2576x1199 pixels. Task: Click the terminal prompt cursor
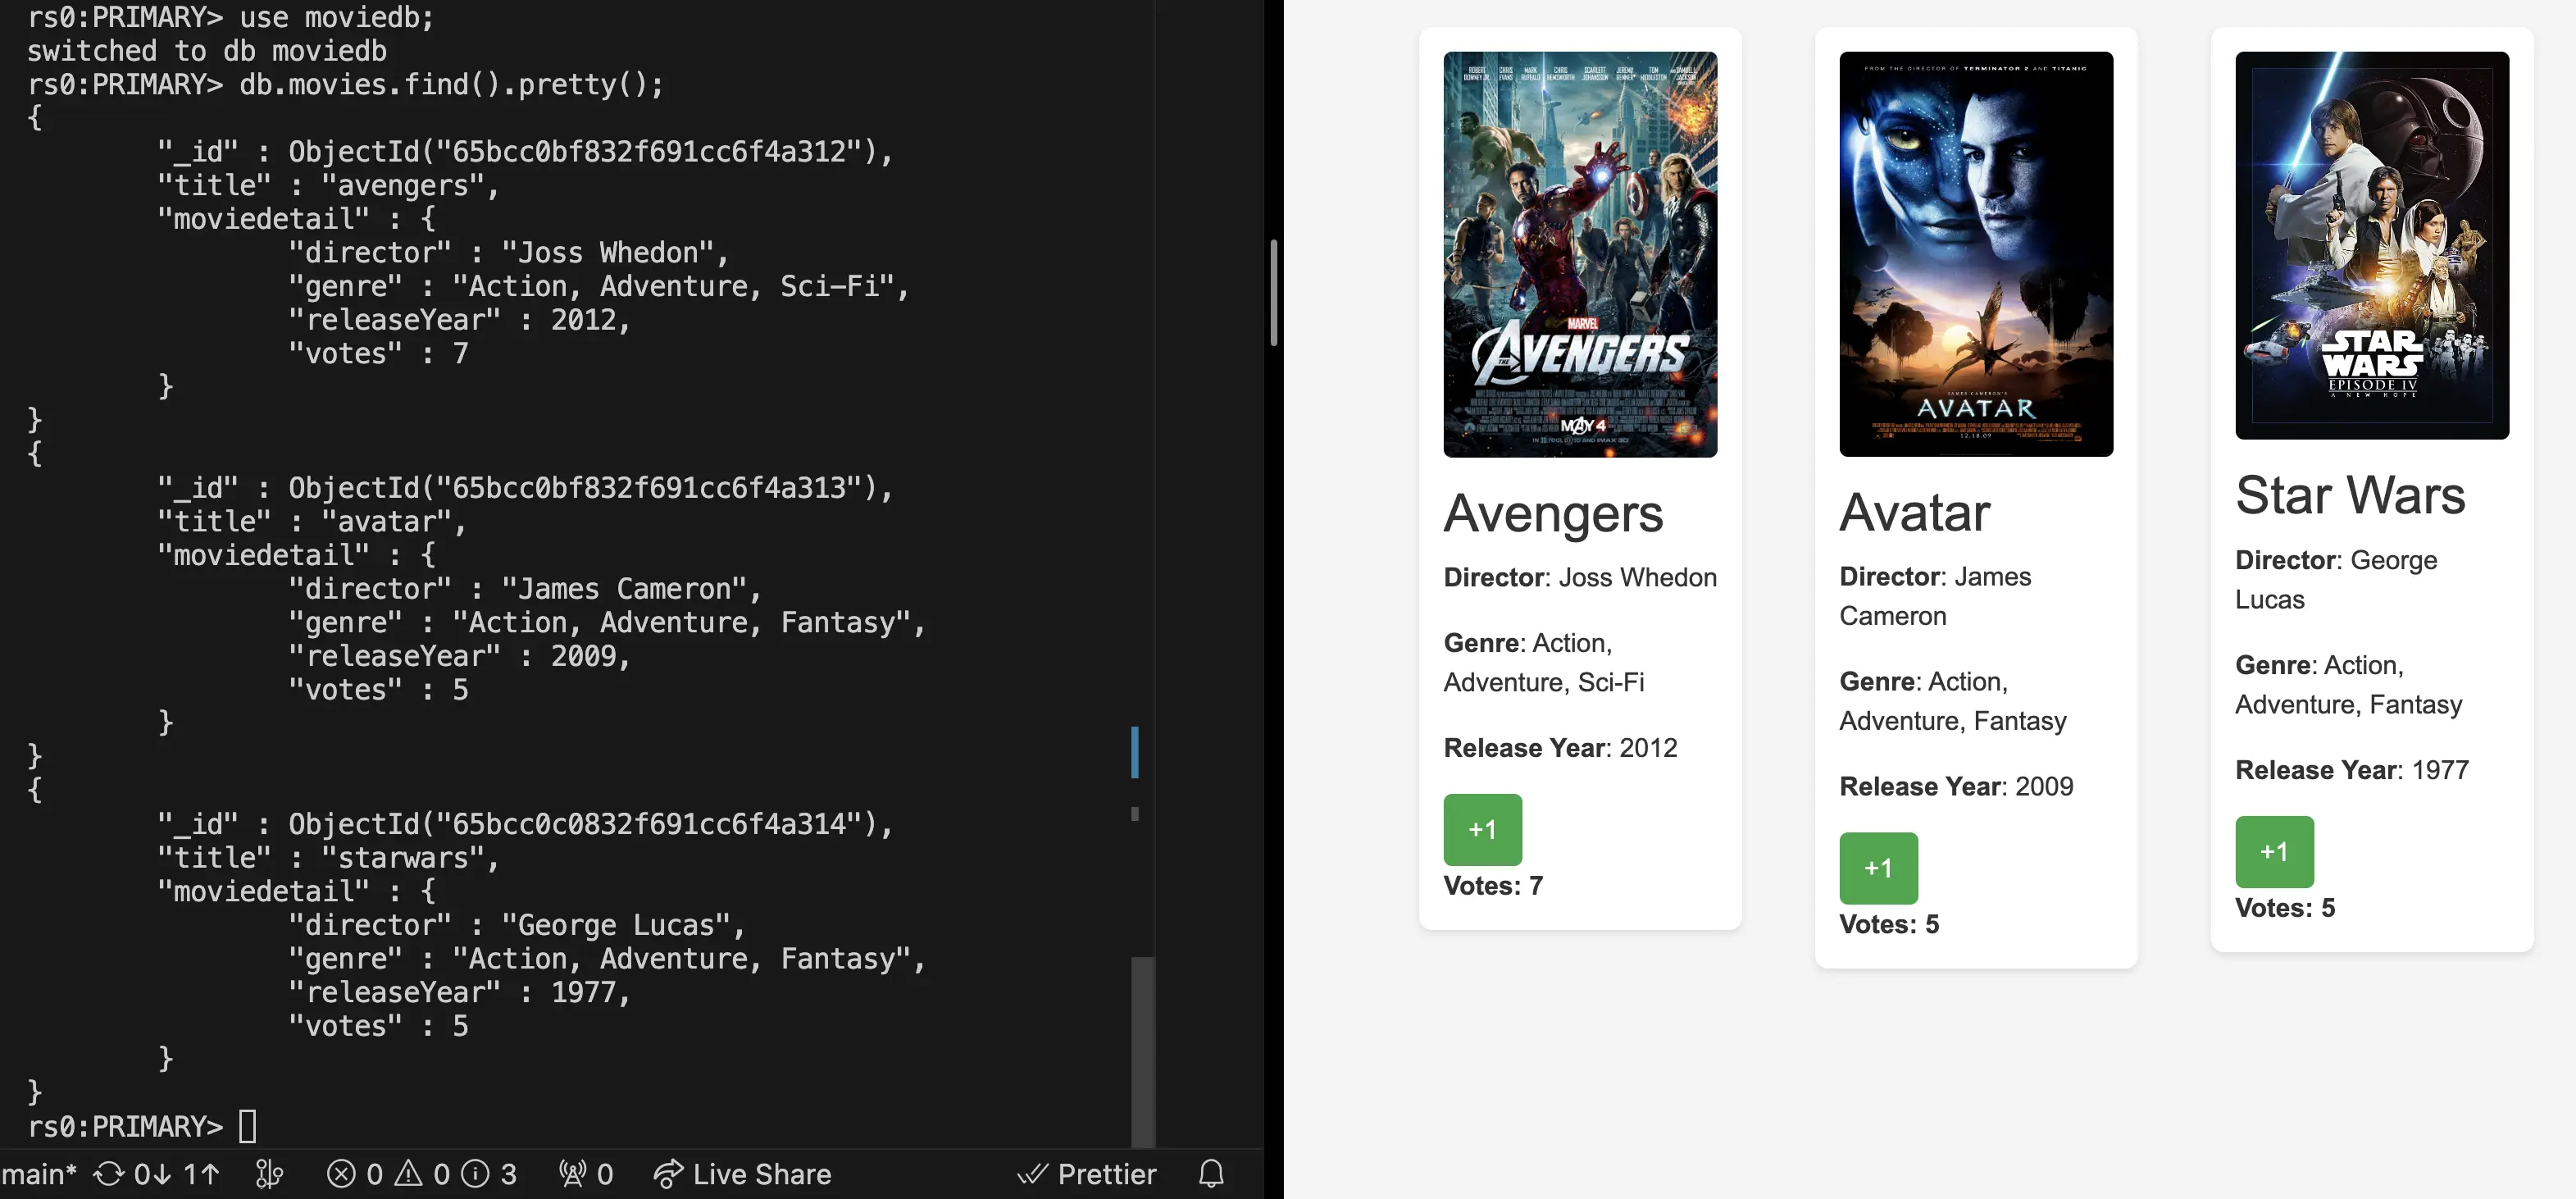248,1126
